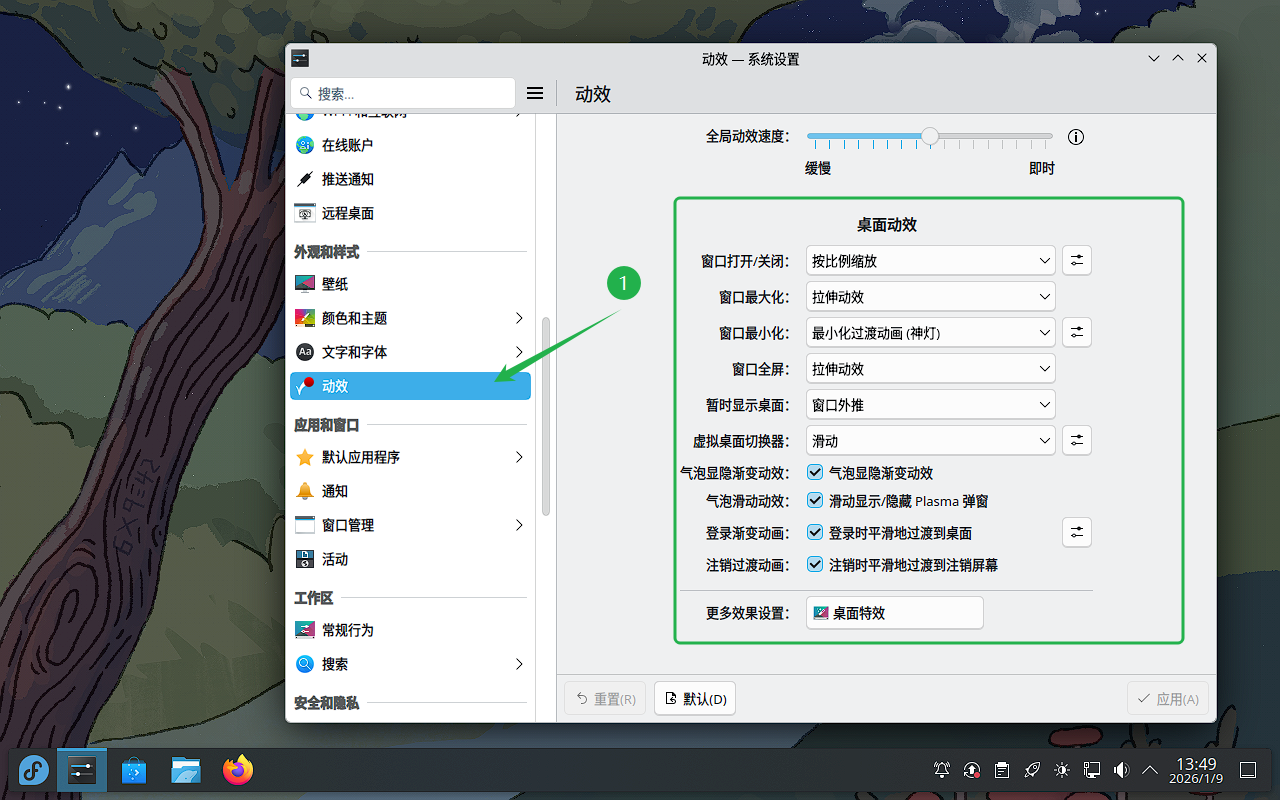The image size is (1280, 800).
Task: Open 桌面特效 settings button
Action: [894, 613]
